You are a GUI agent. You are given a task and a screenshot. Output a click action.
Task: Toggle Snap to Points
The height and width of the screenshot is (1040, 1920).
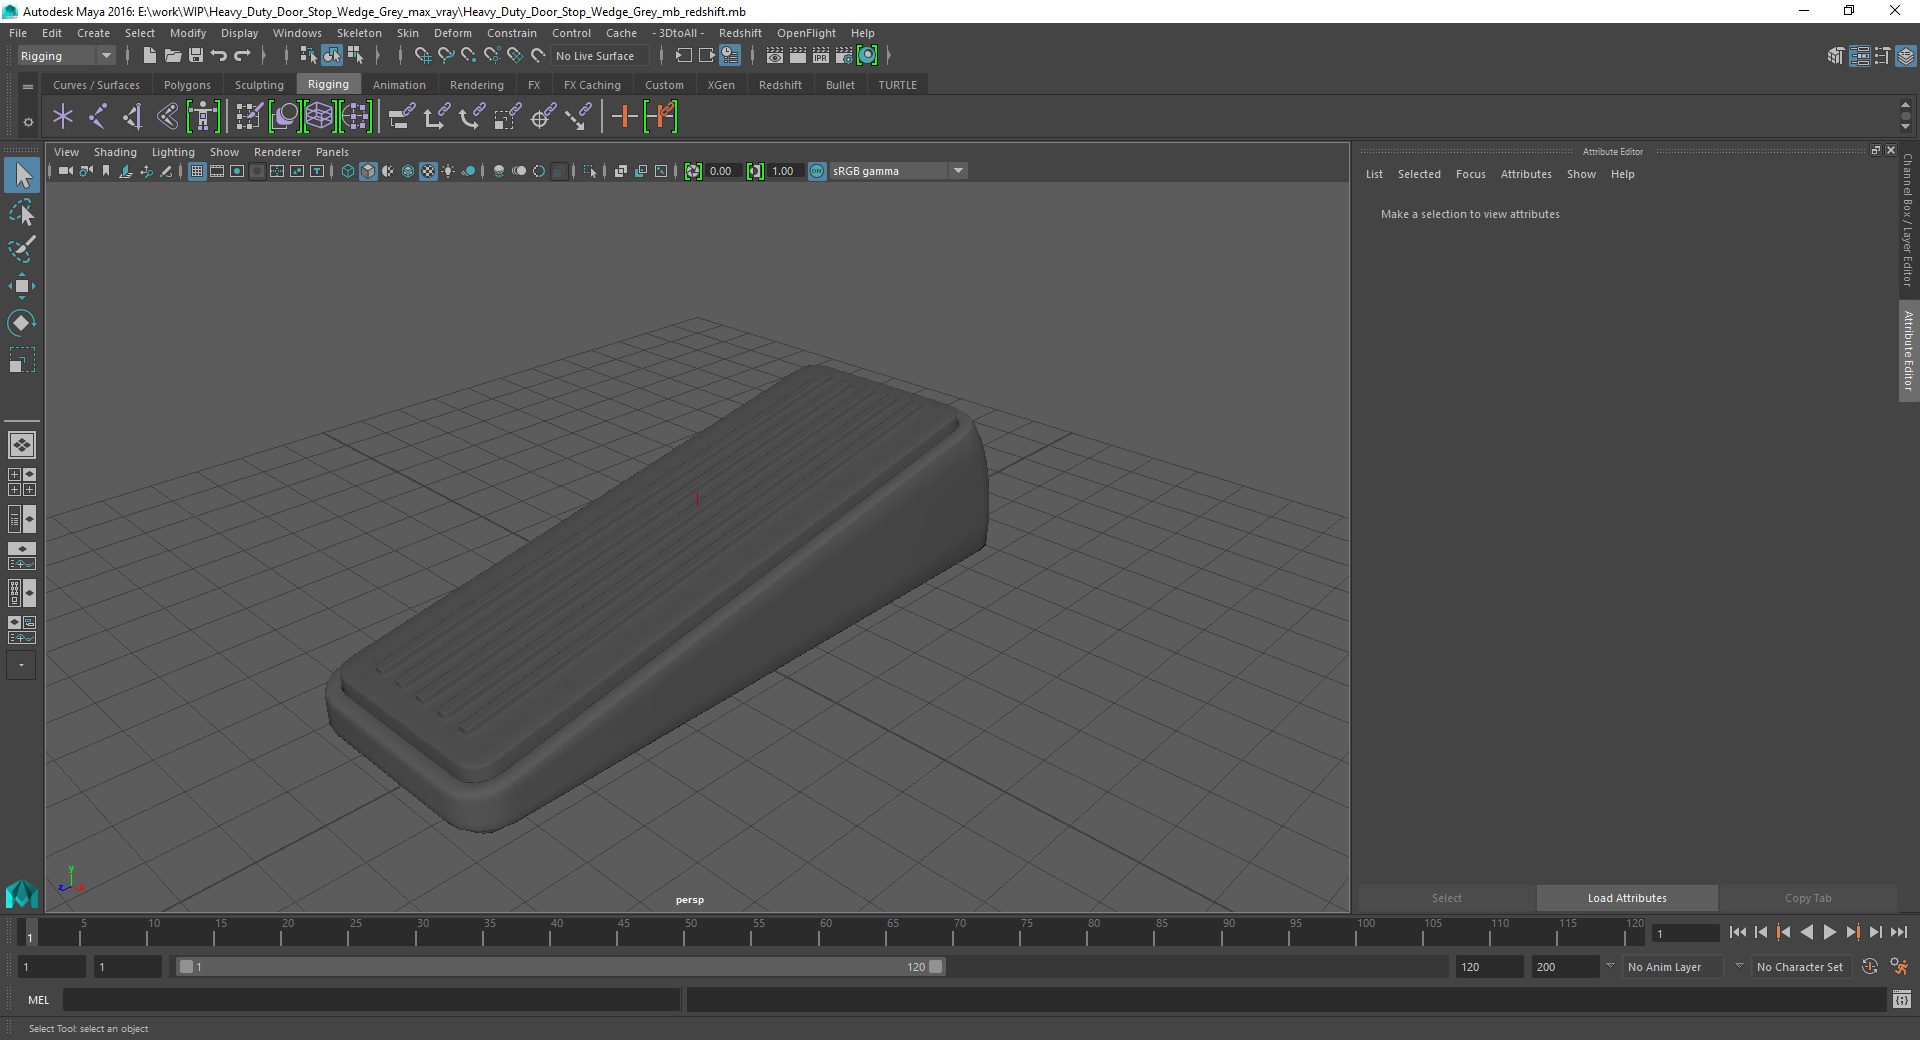click(x=468, y=56)
